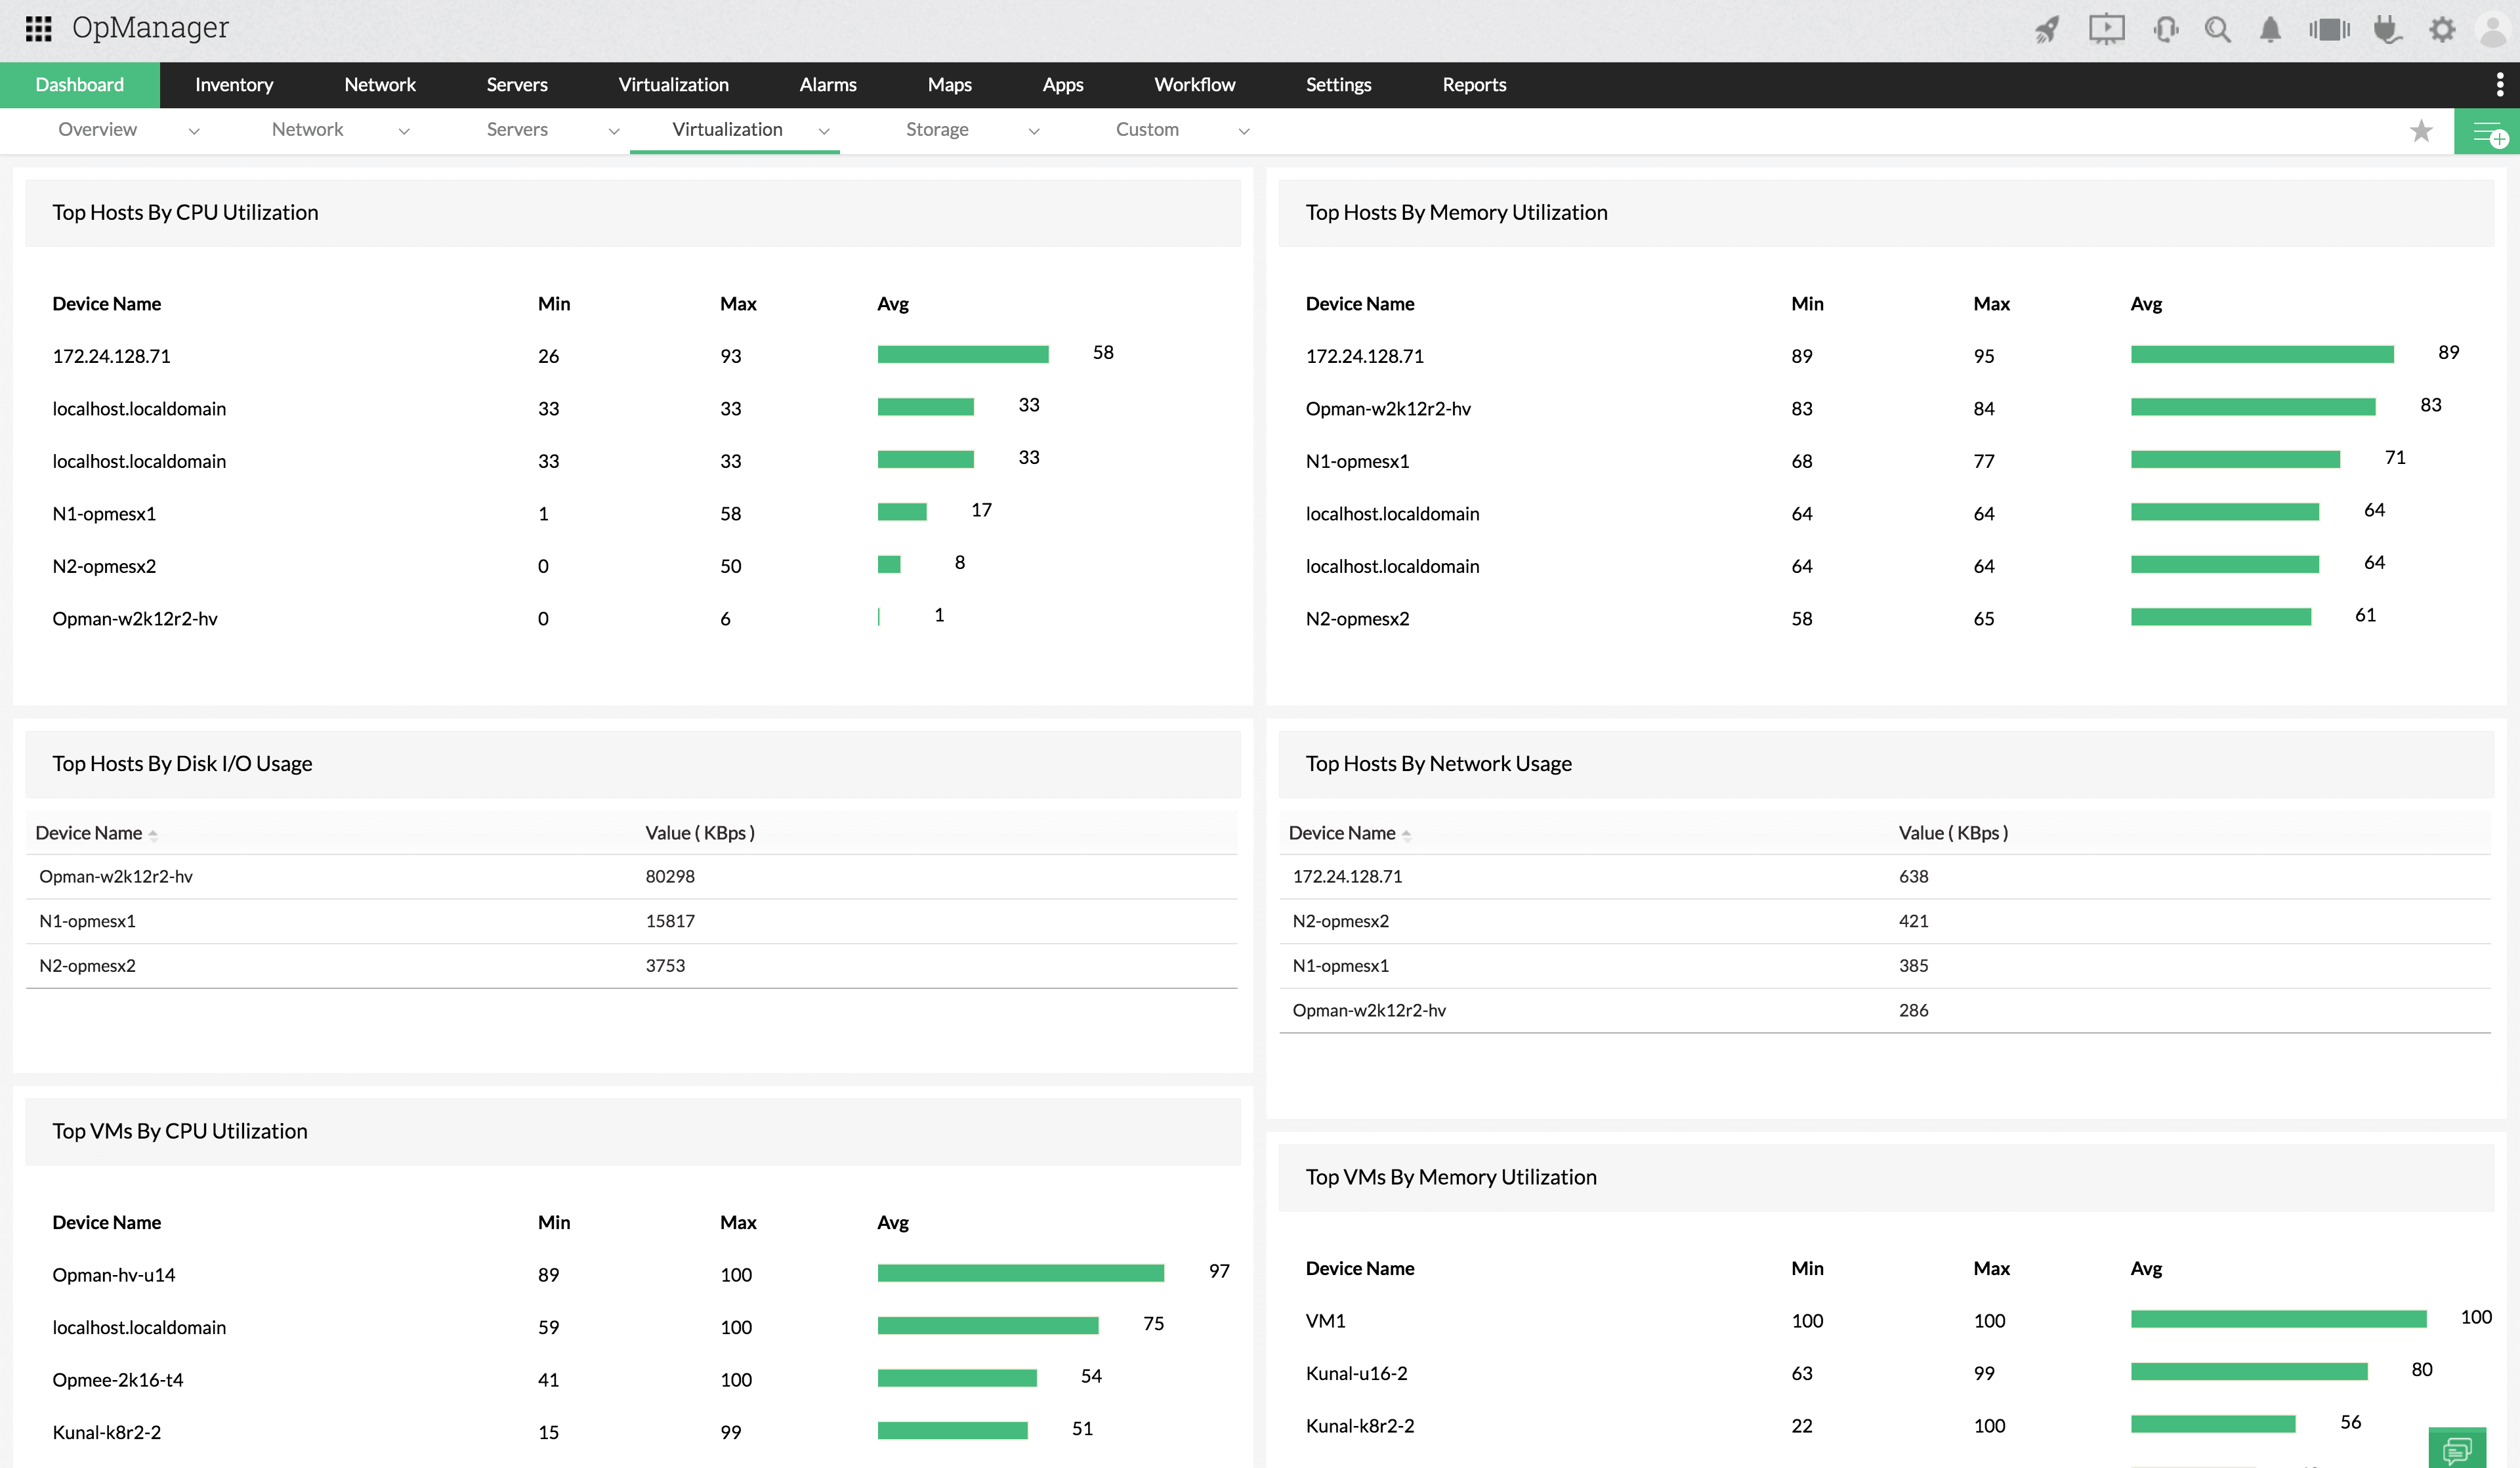Open the apps grid launcher icon
The width and height of the screenshot is (2520, 1468).
point(38,28)
